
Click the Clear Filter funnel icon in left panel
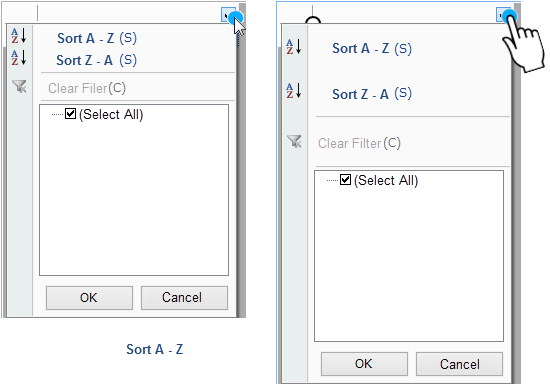20,86
